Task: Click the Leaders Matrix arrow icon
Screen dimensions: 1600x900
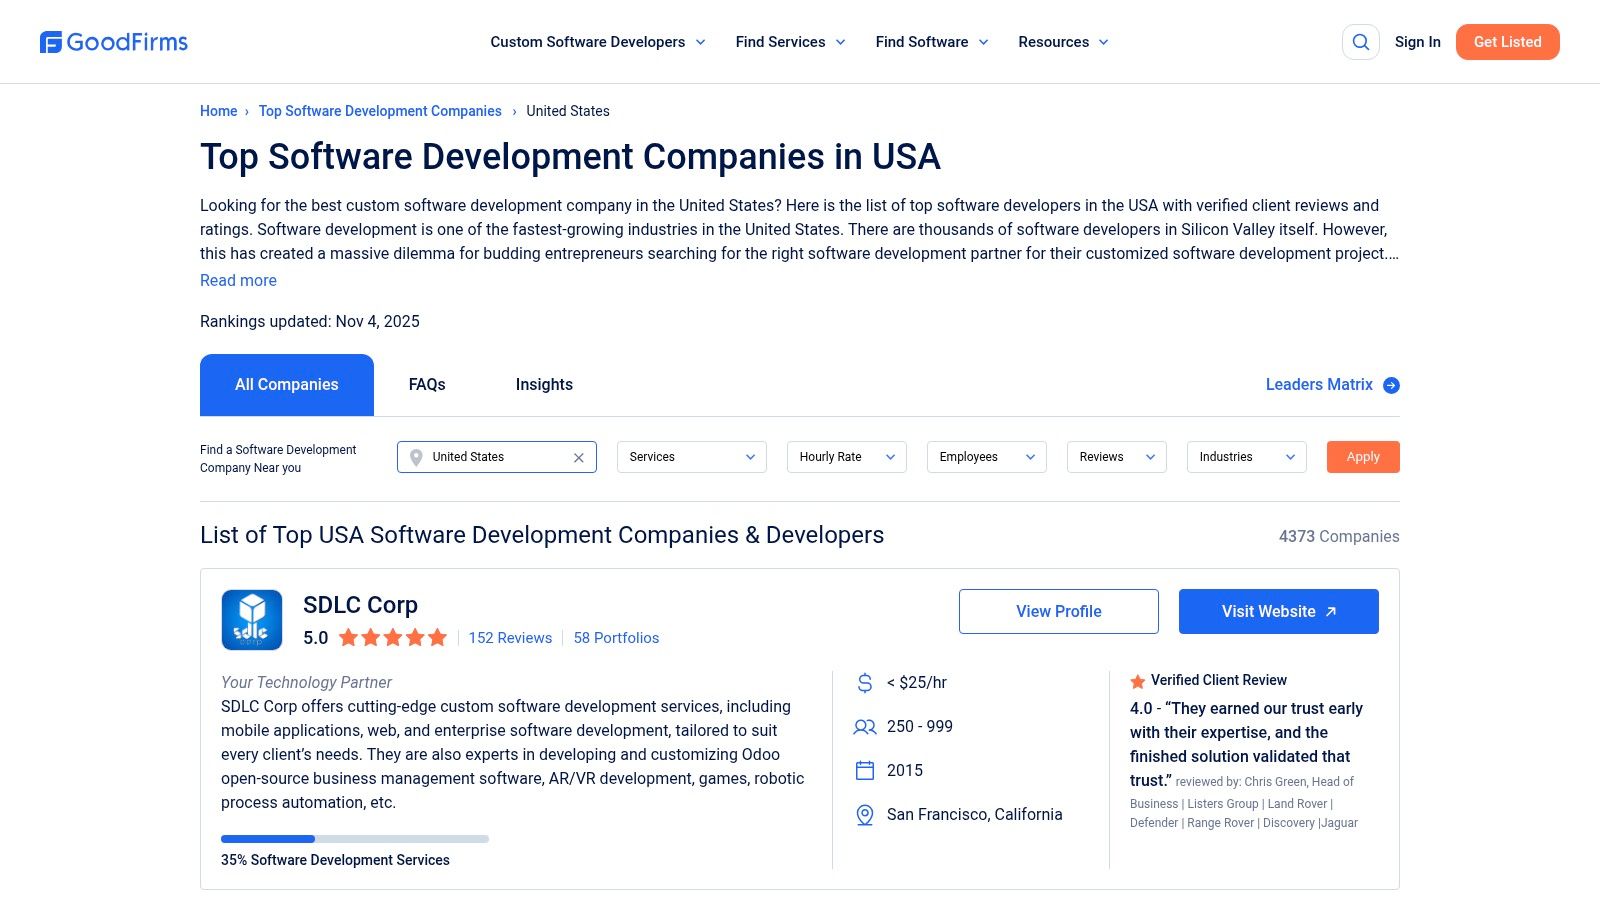Action: coord(1390,384)
